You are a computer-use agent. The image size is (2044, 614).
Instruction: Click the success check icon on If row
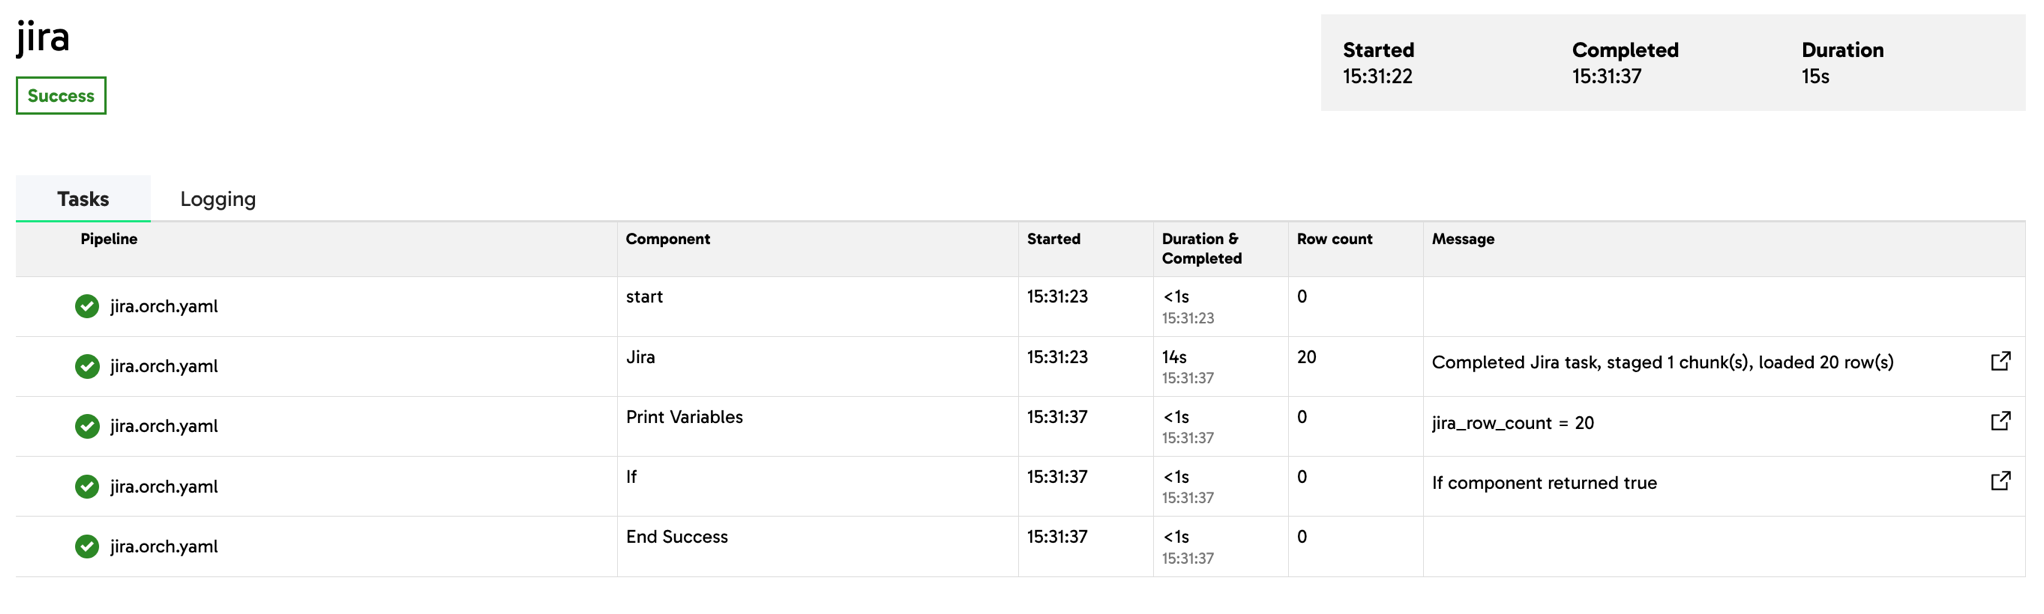87,486
